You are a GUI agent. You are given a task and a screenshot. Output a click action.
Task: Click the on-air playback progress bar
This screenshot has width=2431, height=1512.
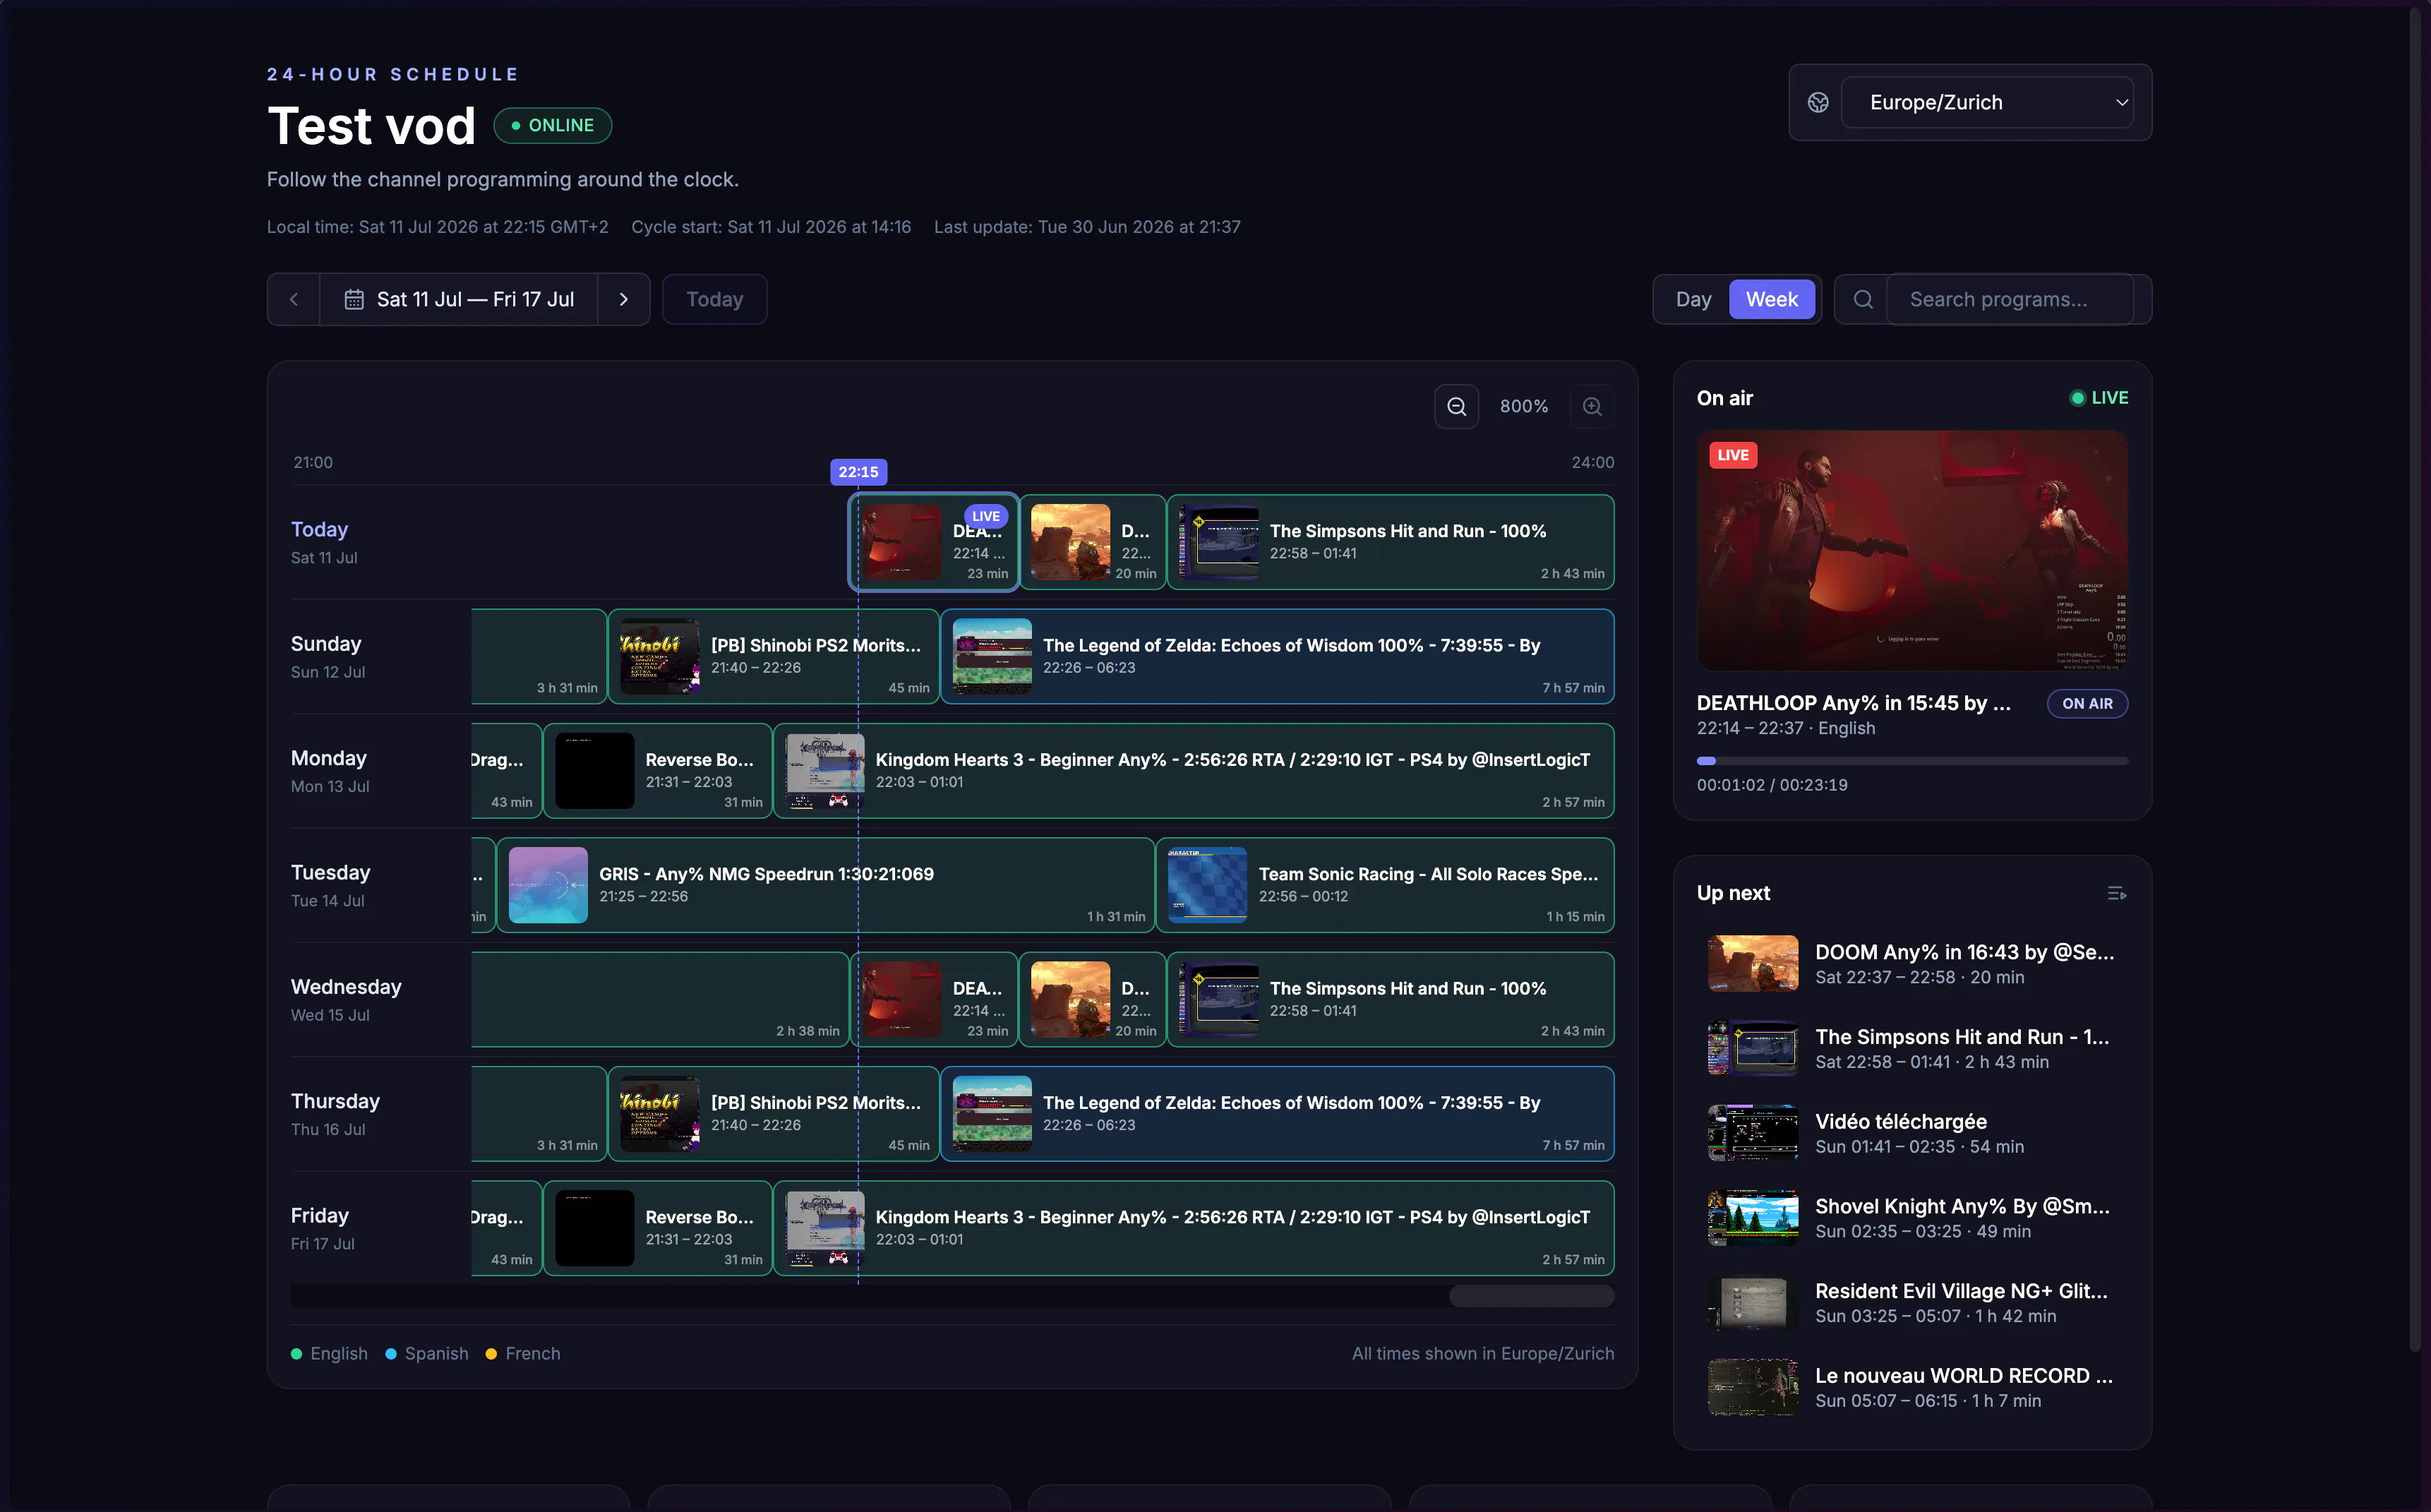click(1912, 761)
